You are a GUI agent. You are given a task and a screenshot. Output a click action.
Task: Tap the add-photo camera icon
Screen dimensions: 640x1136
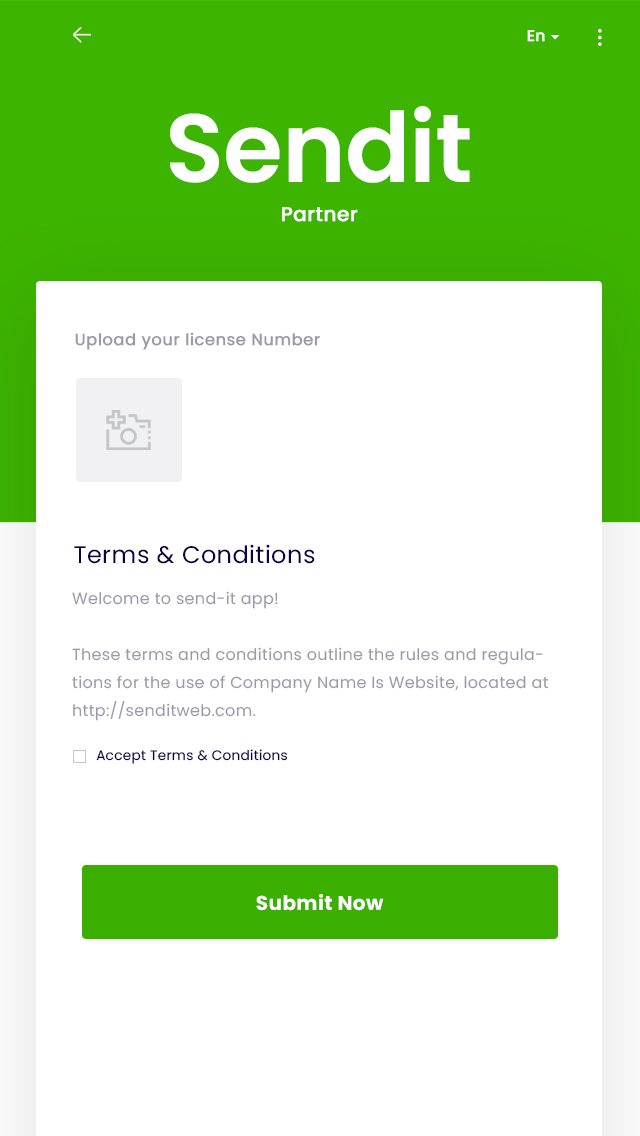click(128, 430)
